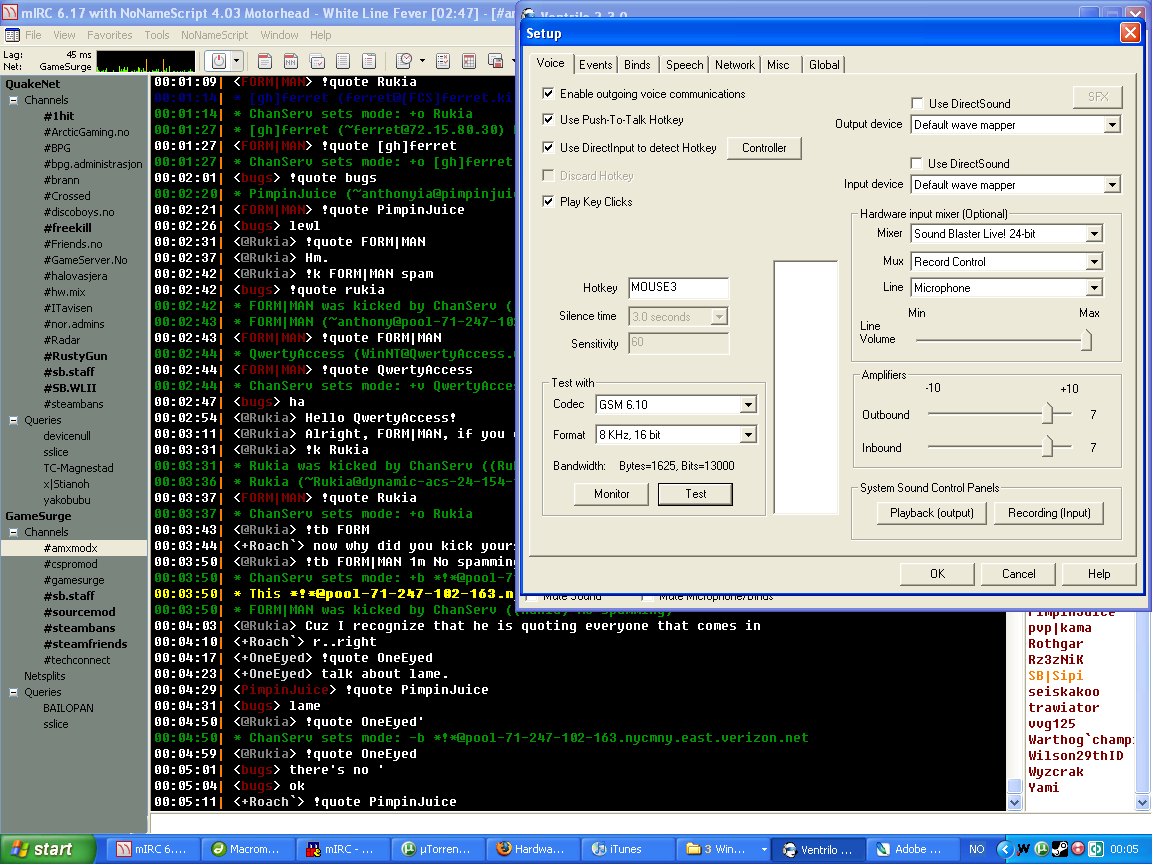Click the Winamp tray icon

point(1023,849)
